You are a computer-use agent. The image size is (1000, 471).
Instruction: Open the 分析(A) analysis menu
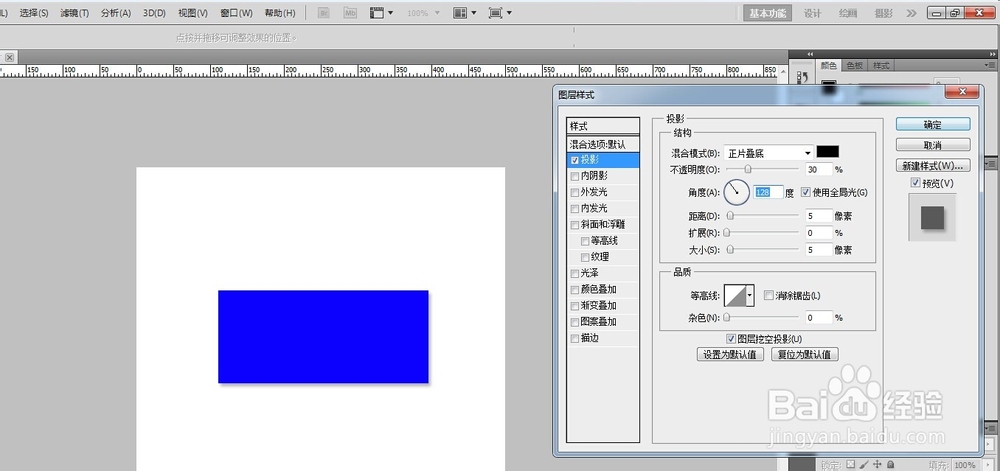coord(115,13)
